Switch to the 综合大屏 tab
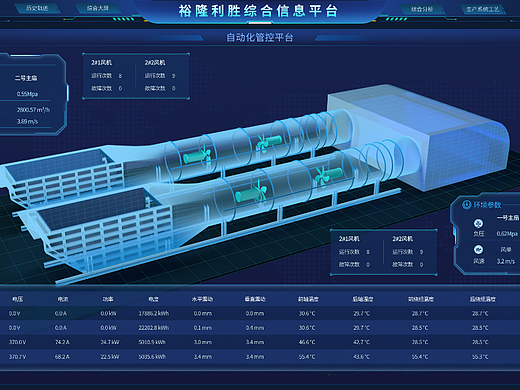Screen dimensions: 520x390 tap(98, 8)
